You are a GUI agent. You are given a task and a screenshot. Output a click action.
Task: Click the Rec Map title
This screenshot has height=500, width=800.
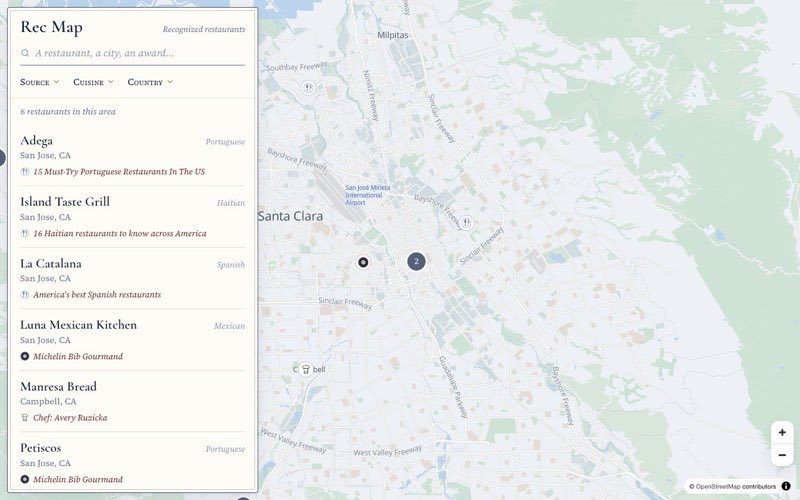[x=52, y=27]
